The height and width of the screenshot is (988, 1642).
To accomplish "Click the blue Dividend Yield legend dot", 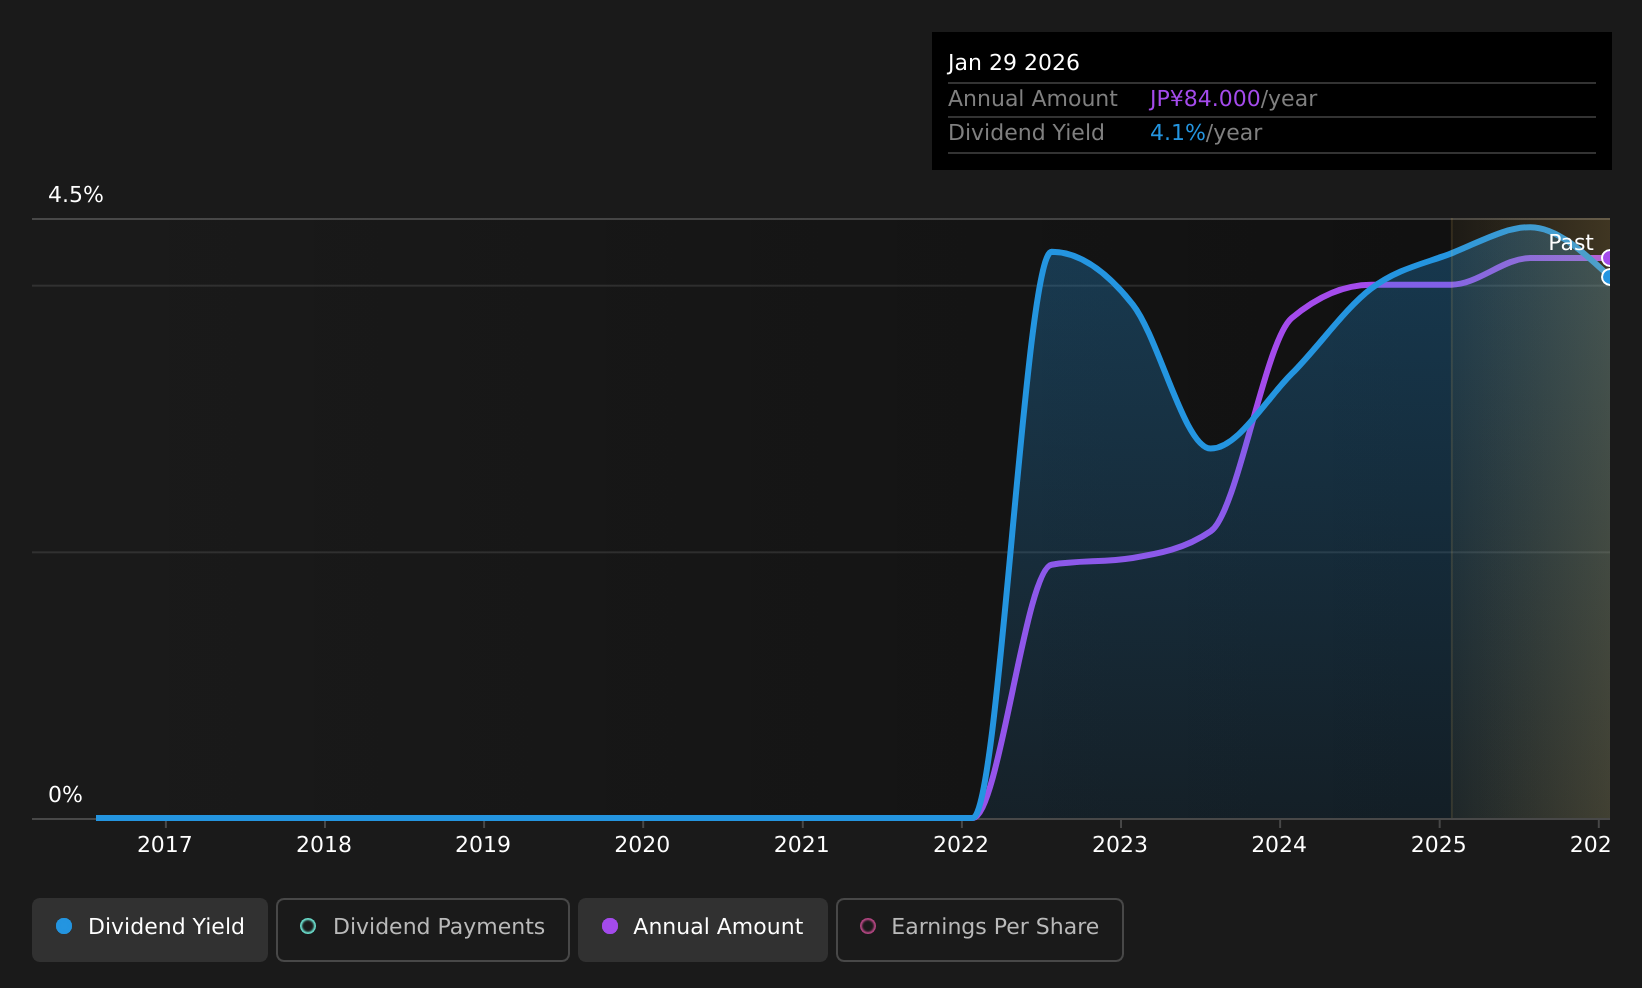I will click(x=64, y=926).
